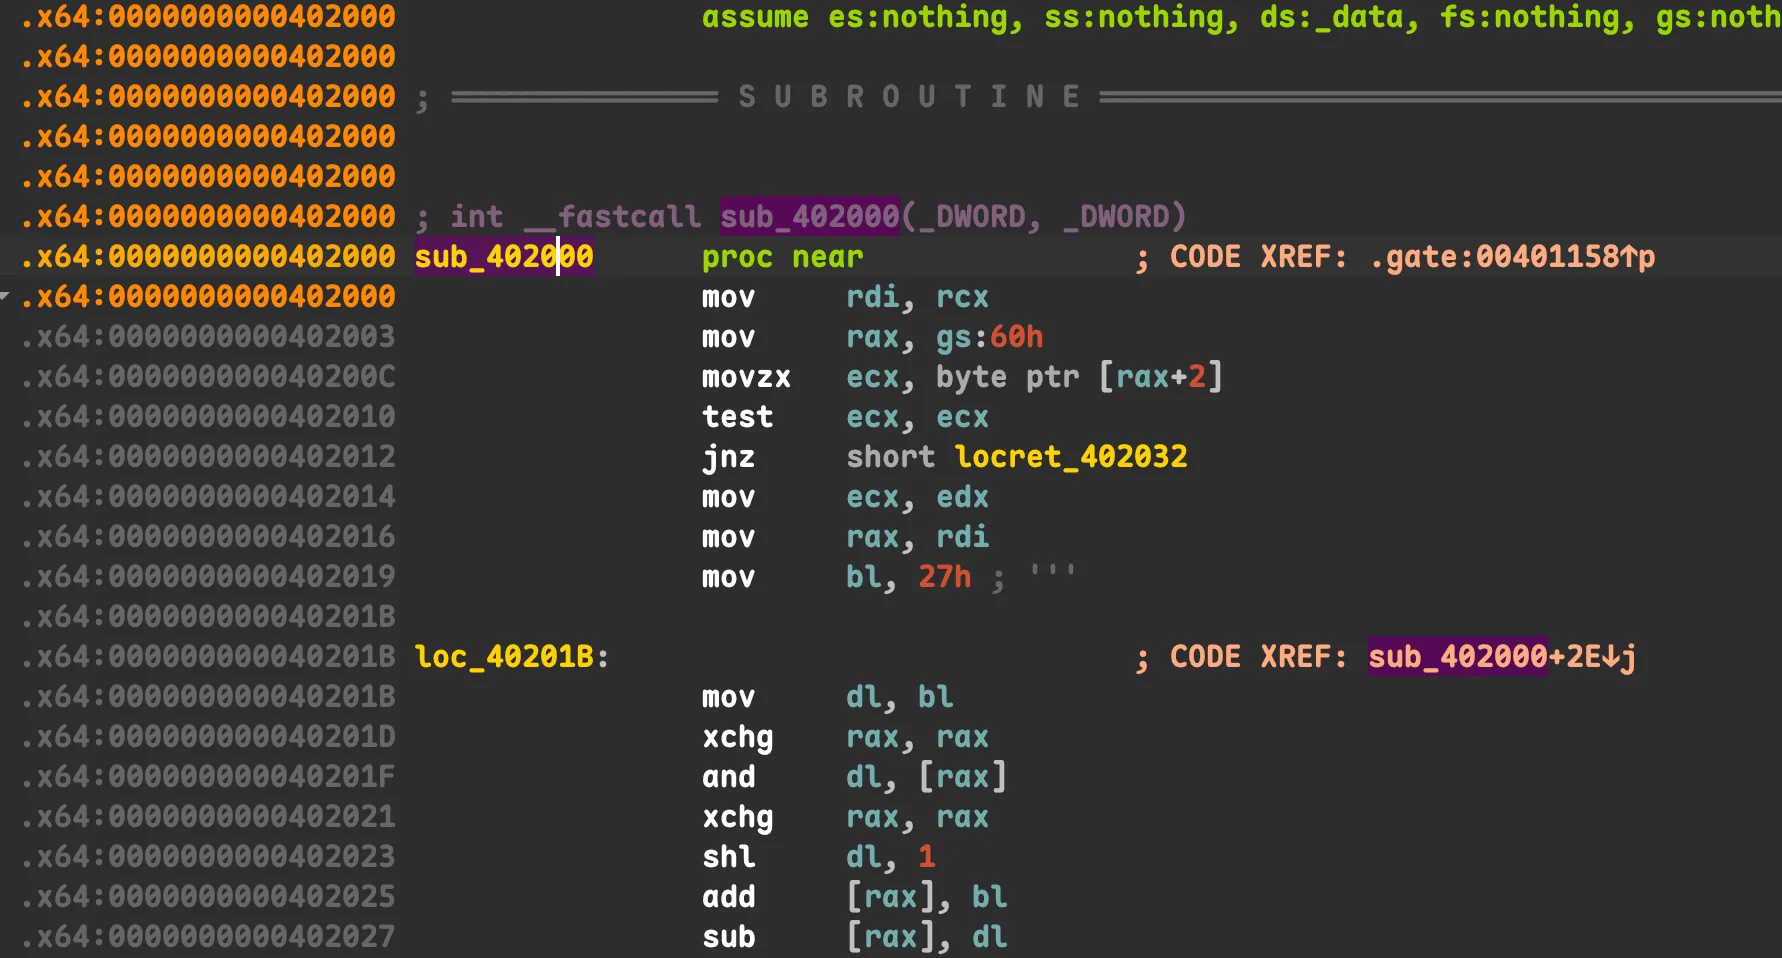Select address .x64:000000000040200C
The height and width of the screenshot is (958, 1782).
click(208, 377)
